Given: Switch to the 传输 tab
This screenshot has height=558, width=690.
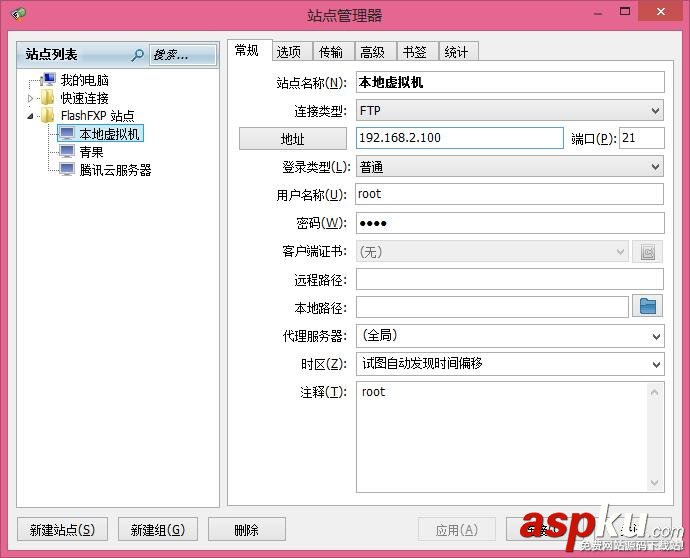Looking at the screenshot, I should (x=333, y=52).
